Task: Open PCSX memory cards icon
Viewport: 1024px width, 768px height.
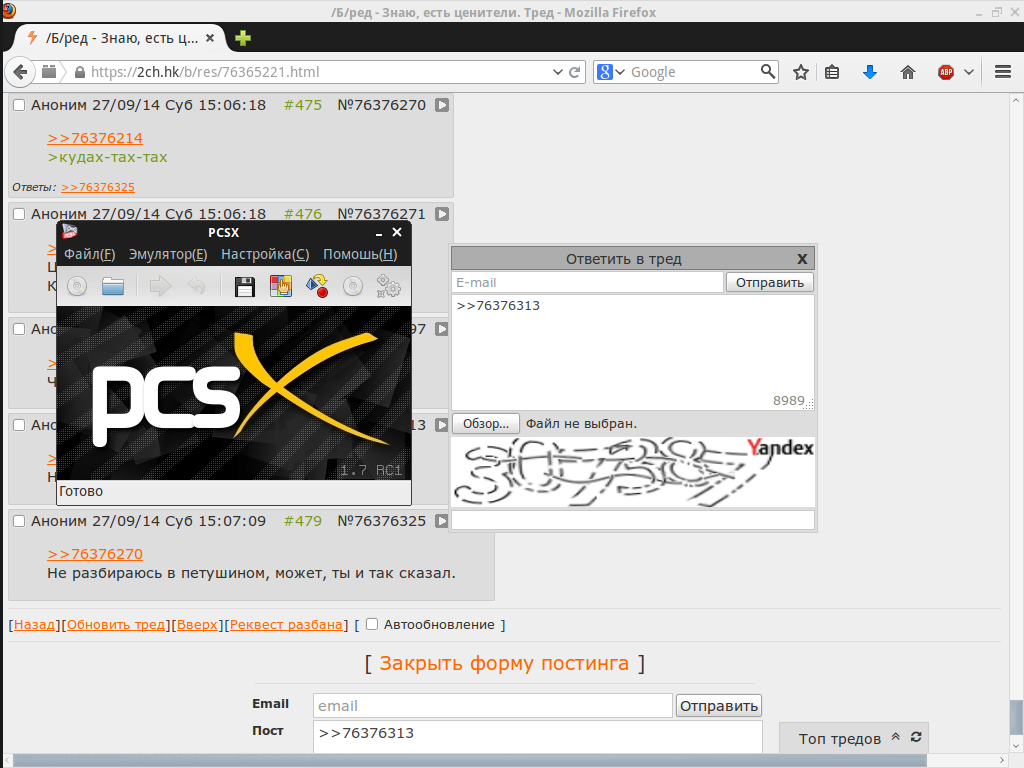Action: [x=281, y=286]
